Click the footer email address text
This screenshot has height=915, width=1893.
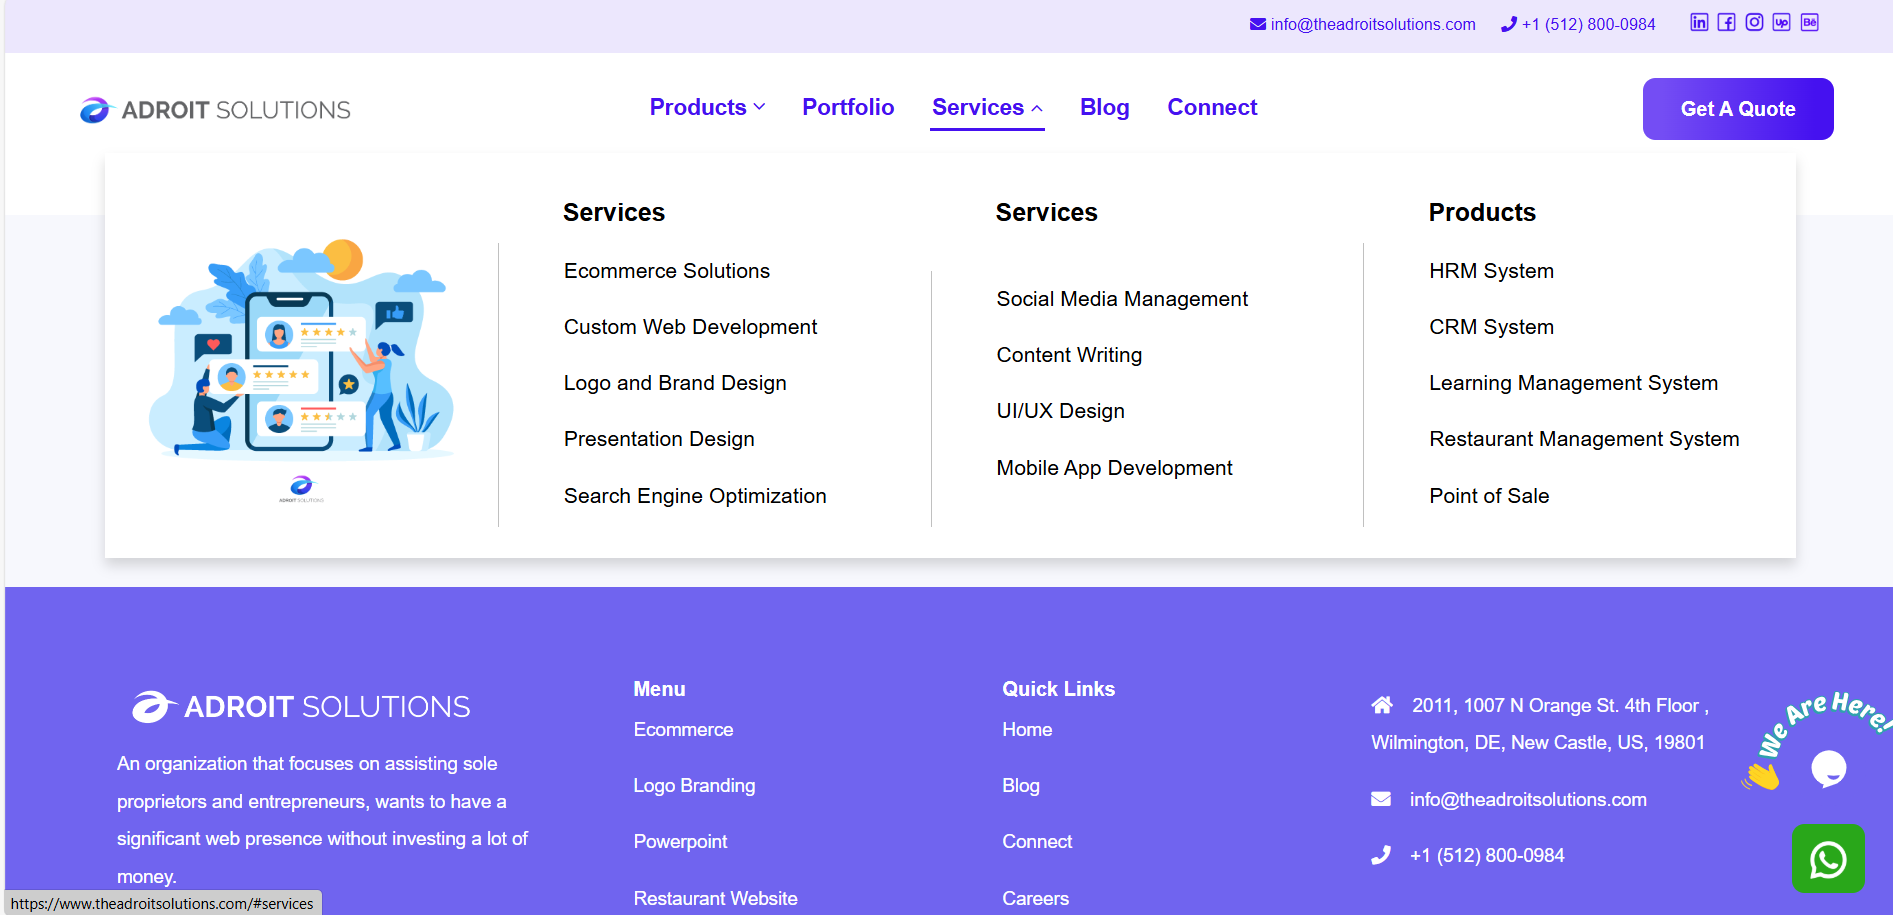point(1528,800)
